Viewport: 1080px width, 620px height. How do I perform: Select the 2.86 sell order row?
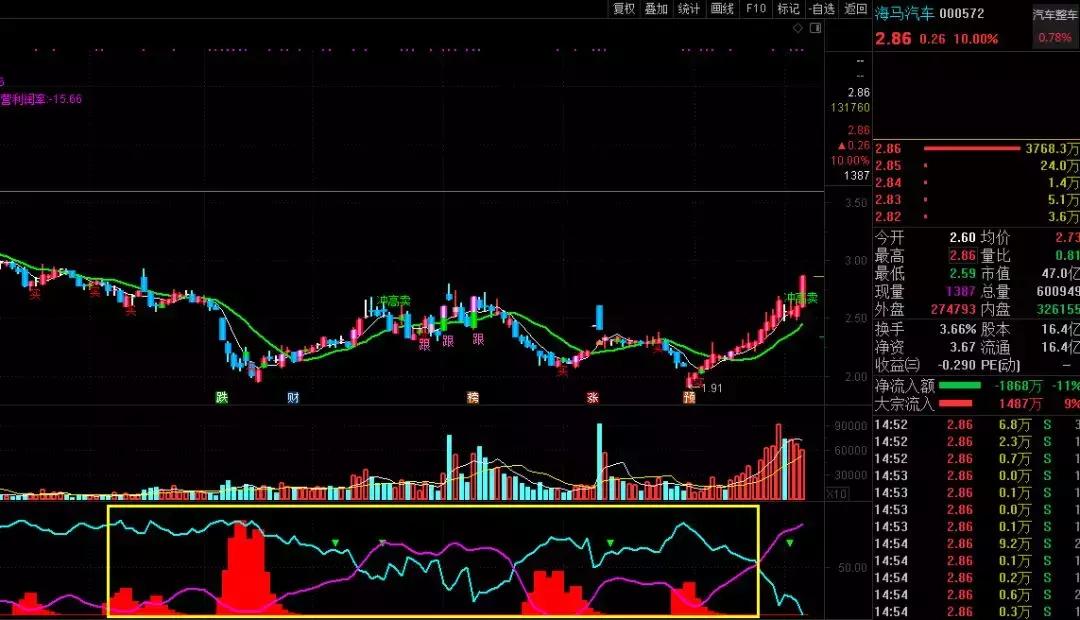pos(976,148)
